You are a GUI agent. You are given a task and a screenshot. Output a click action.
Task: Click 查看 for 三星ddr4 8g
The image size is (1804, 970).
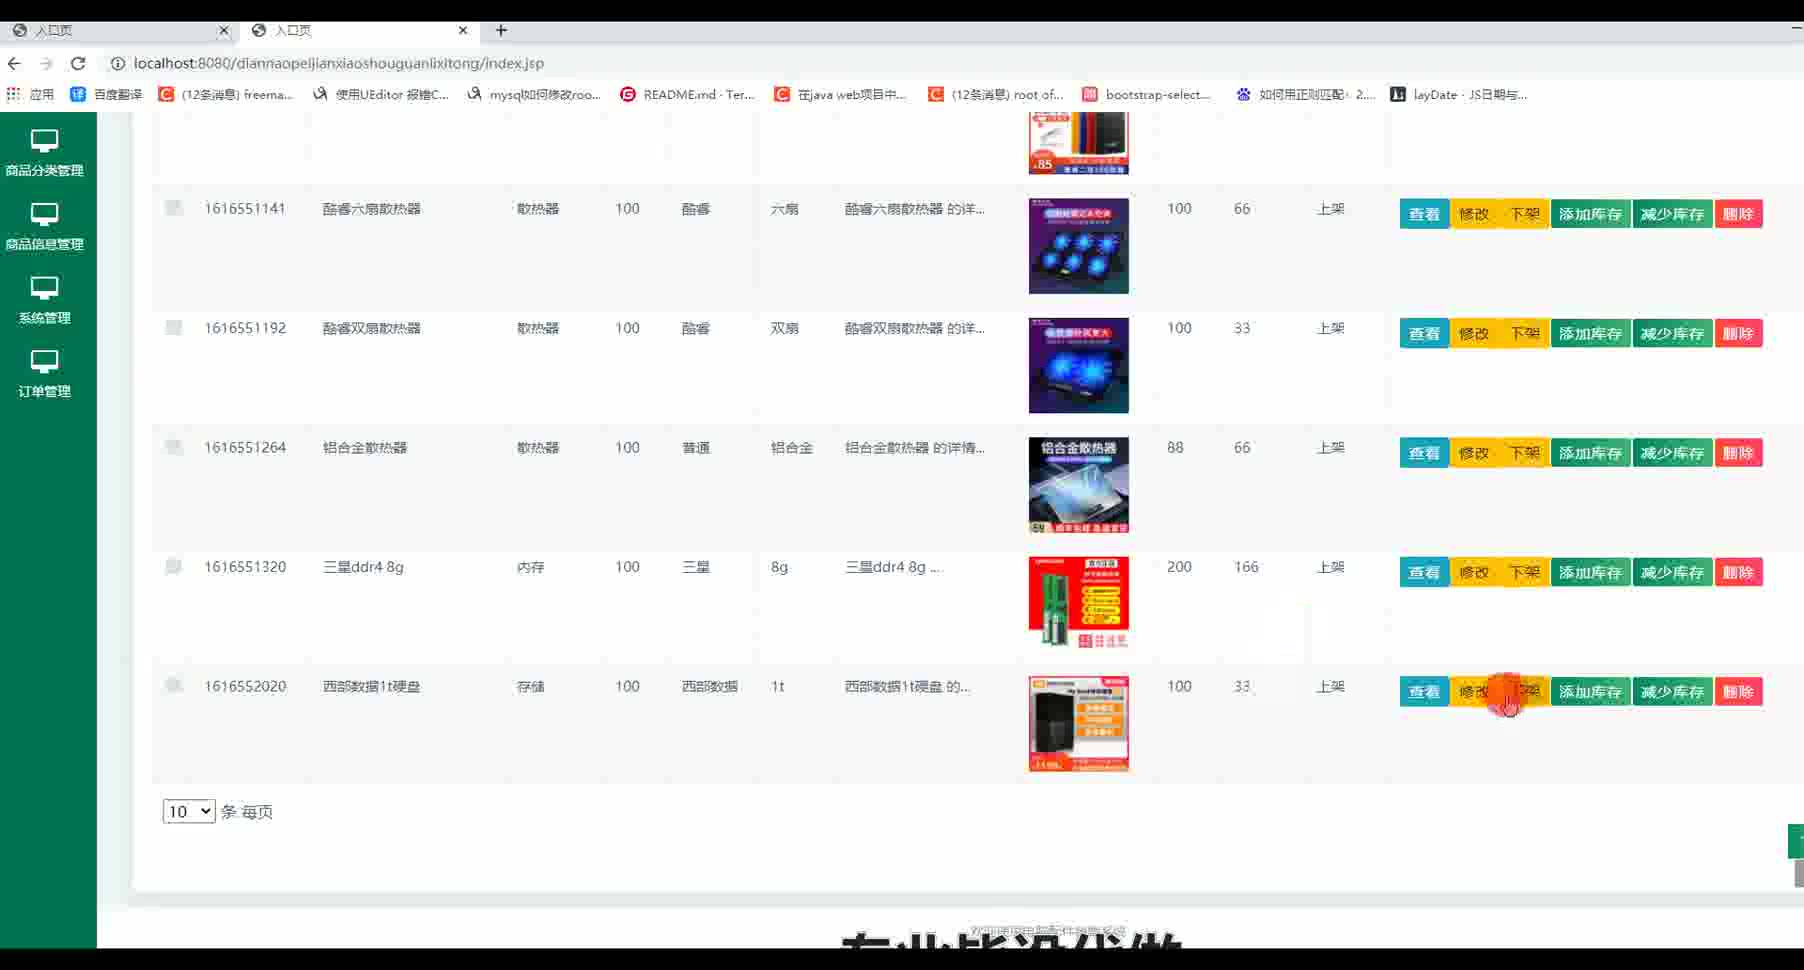point(1424,572)
